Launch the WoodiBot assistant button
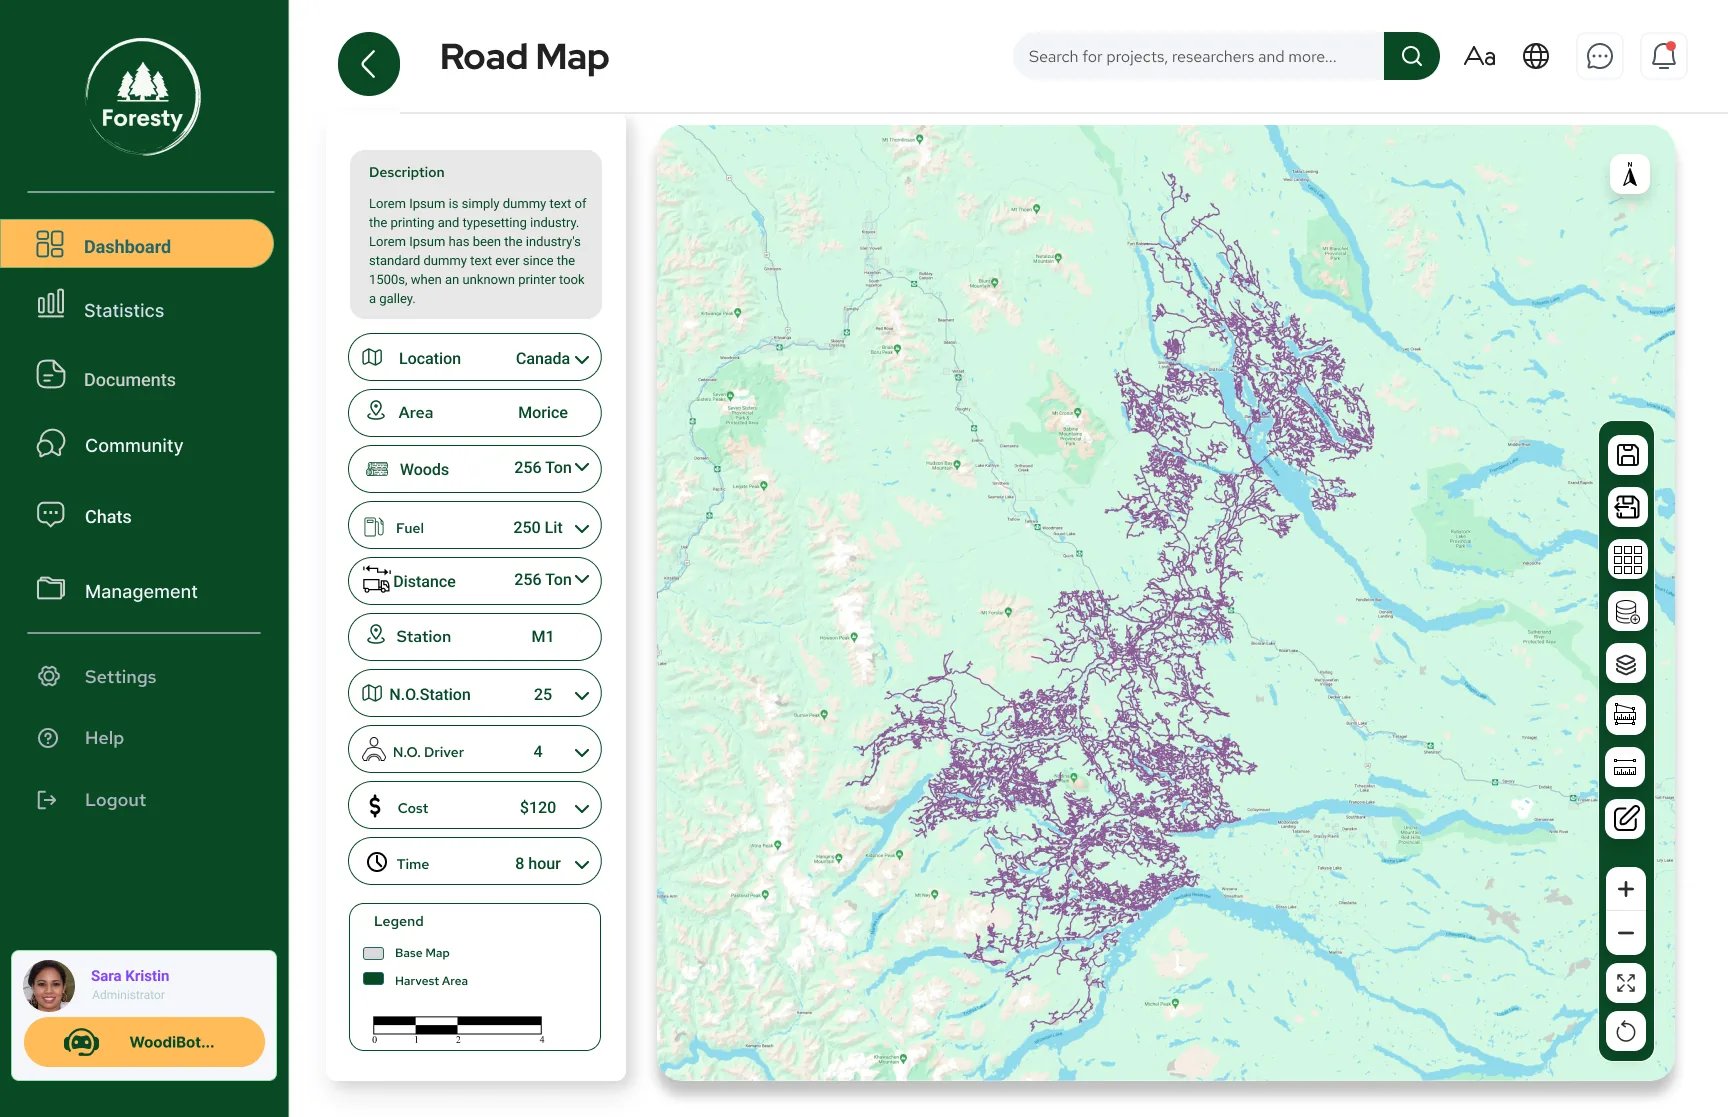1728x1117 pixels. pos(144,1042)
